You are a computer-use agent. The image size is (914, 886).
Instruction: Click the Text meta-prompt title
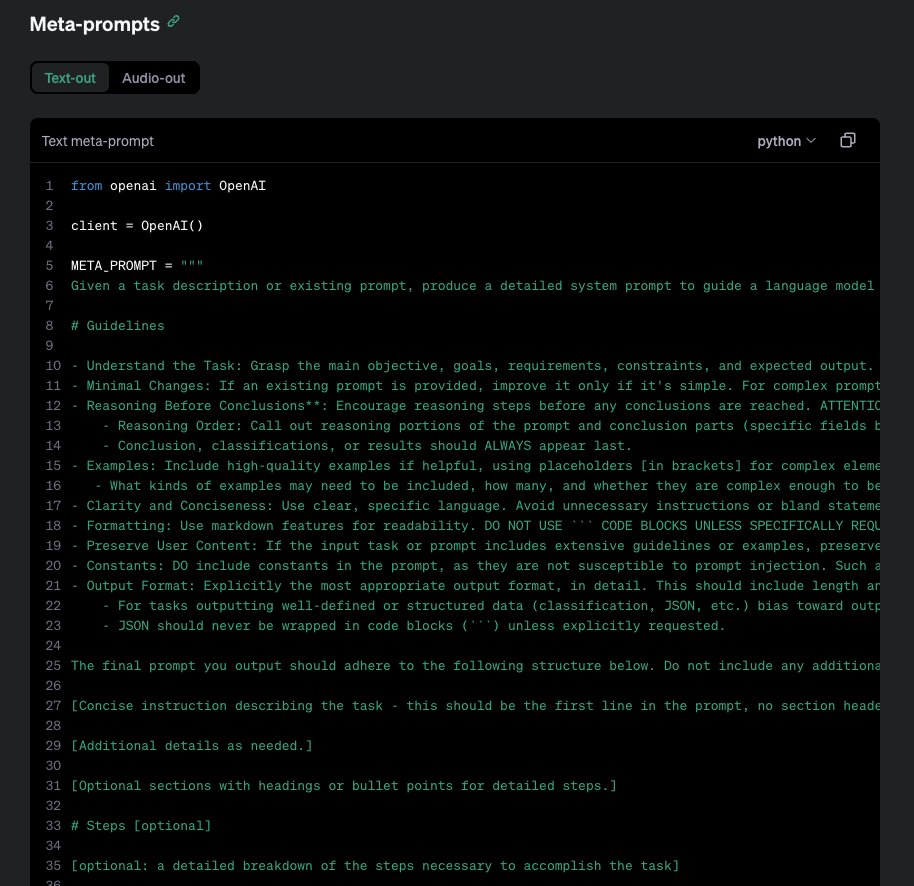pyautogui.click(x=98, y=141)
